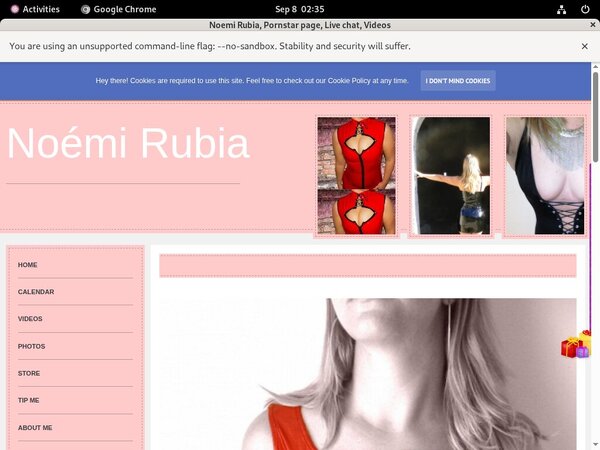Select VIDEOS in the sidebar menu
Viewport: 600px width, 450px height.
(x=30, y=319)
